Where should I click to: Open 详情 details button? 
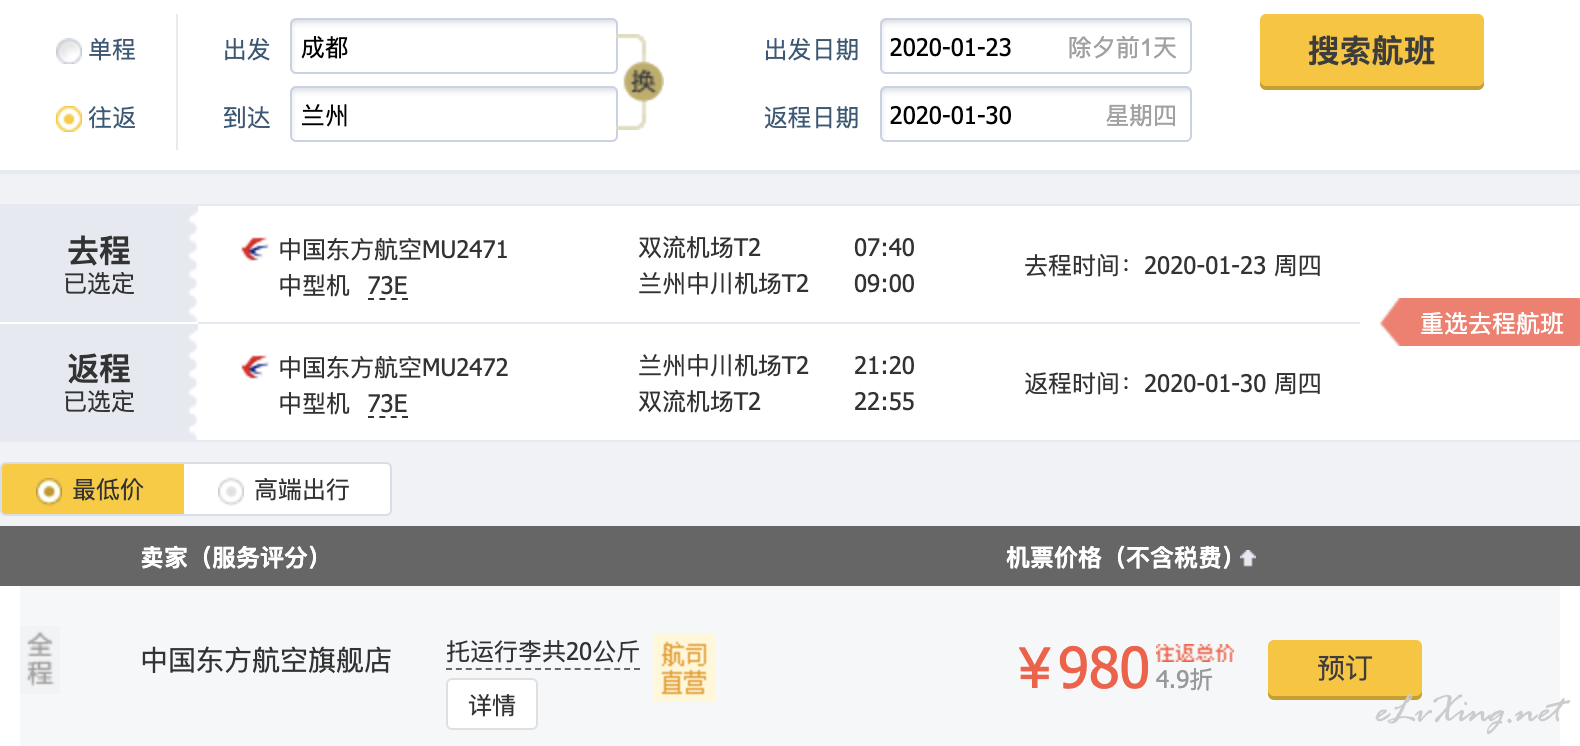[x=491, y=705]
